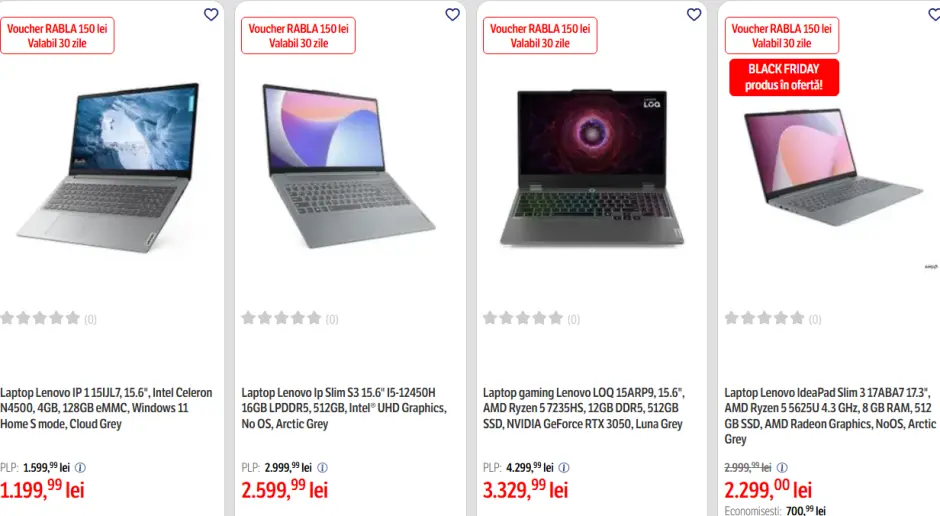Click Voucher RABLA badge on Lenovo LOQ
Image resolution: width=940 pixels, height=516 pixels.
pyautogui.click(x=540, y=36)
